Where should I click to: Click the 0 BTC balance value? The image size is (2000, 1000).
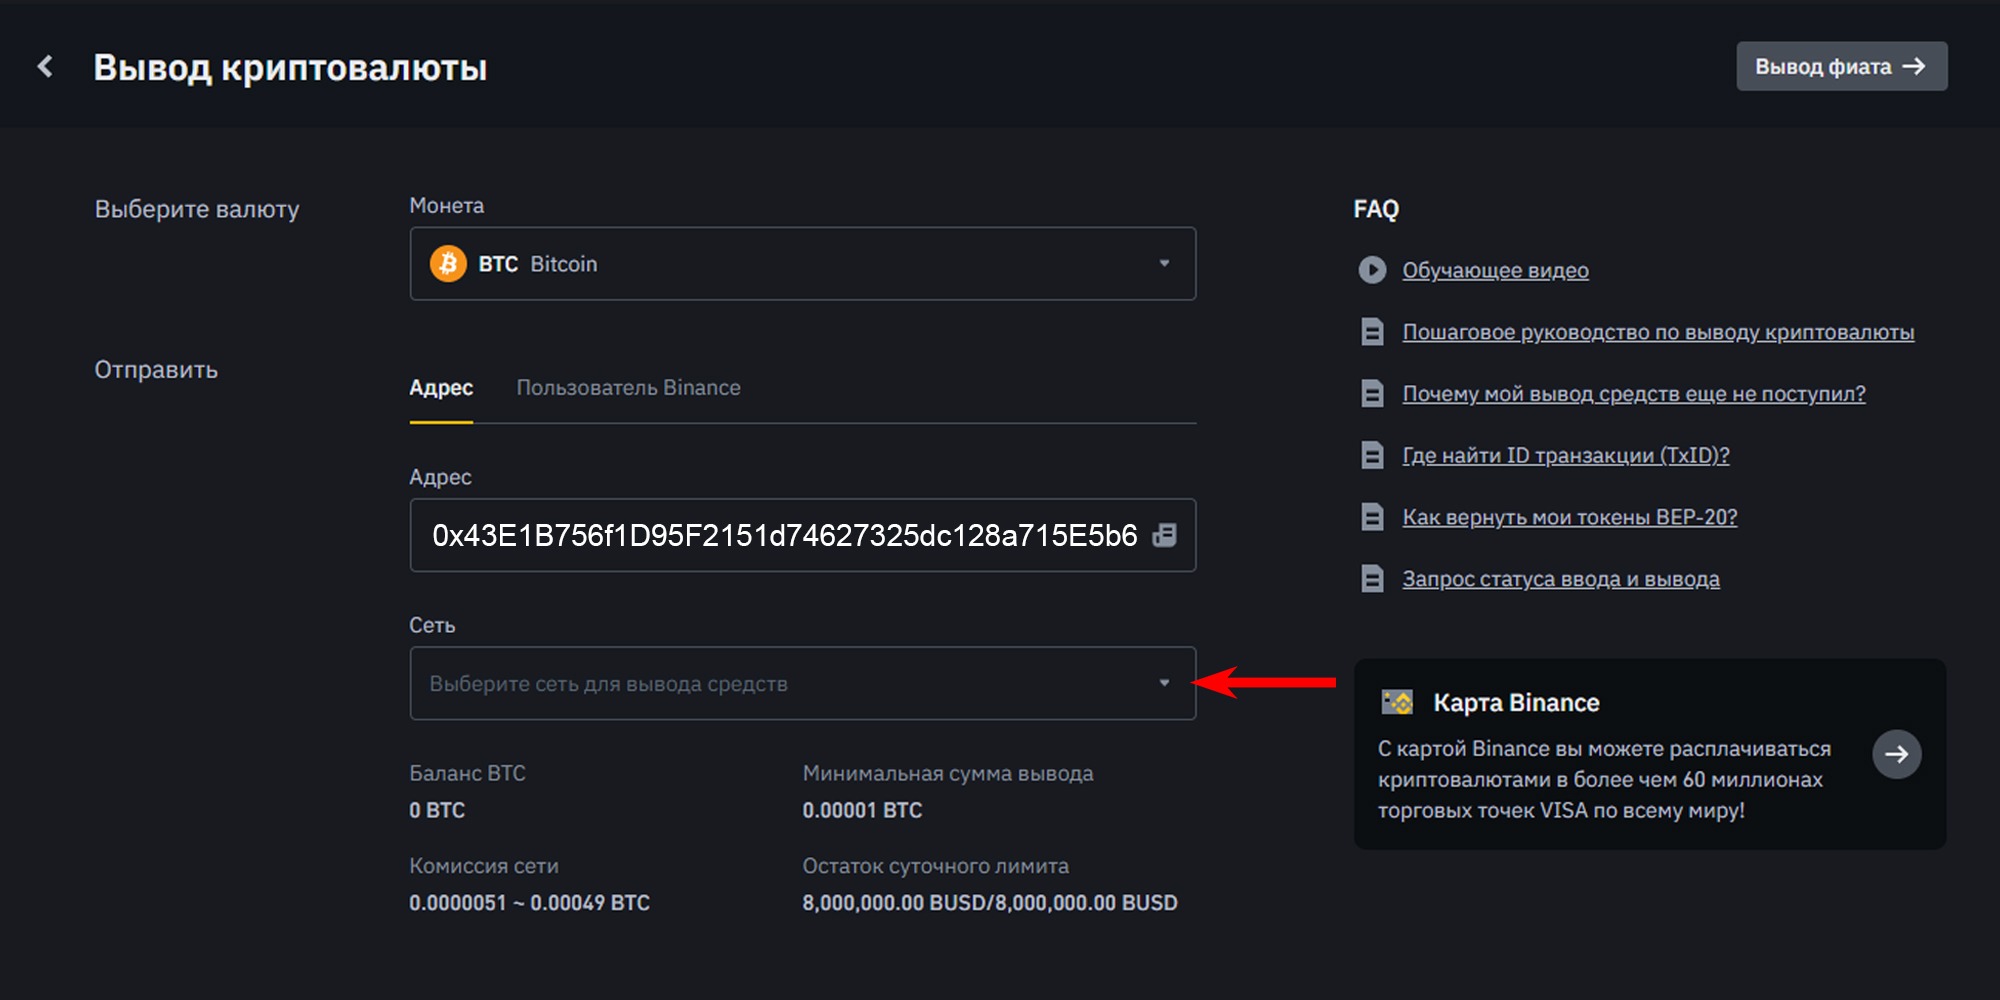point(437,810)
